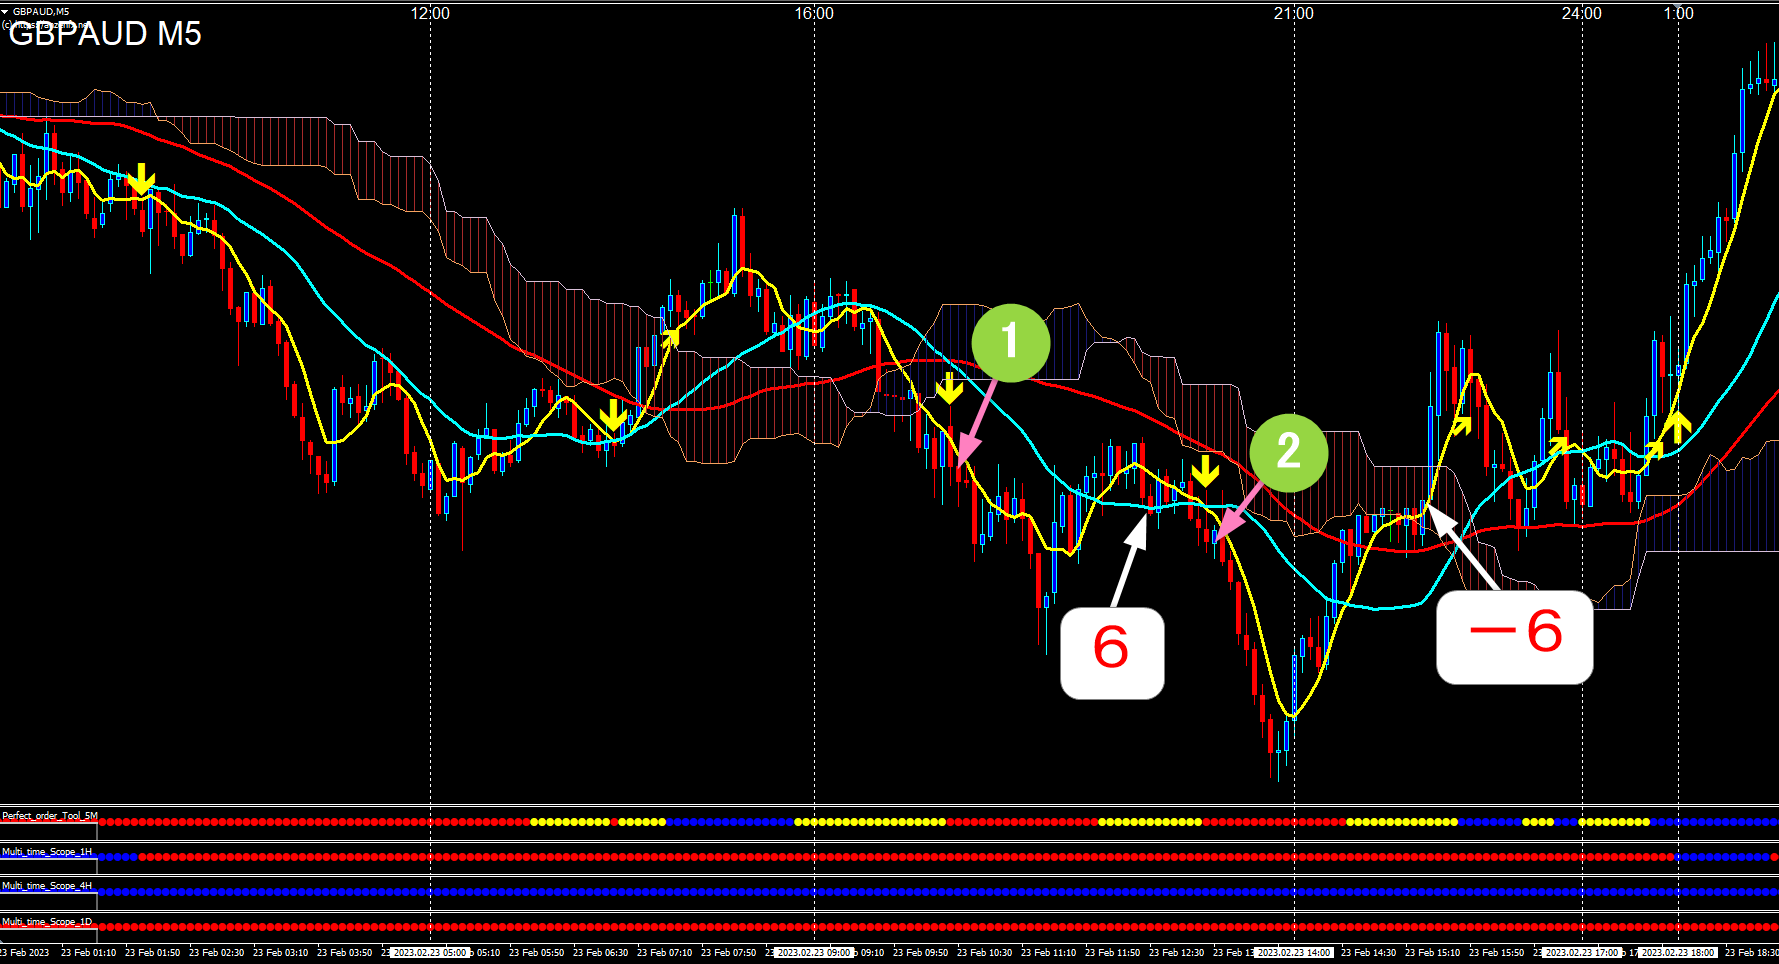Viewport: 1779px width, 964px height.
Task: Click the highlighted 2023.02.23 18:00 time label
Action: (1678, 953)
